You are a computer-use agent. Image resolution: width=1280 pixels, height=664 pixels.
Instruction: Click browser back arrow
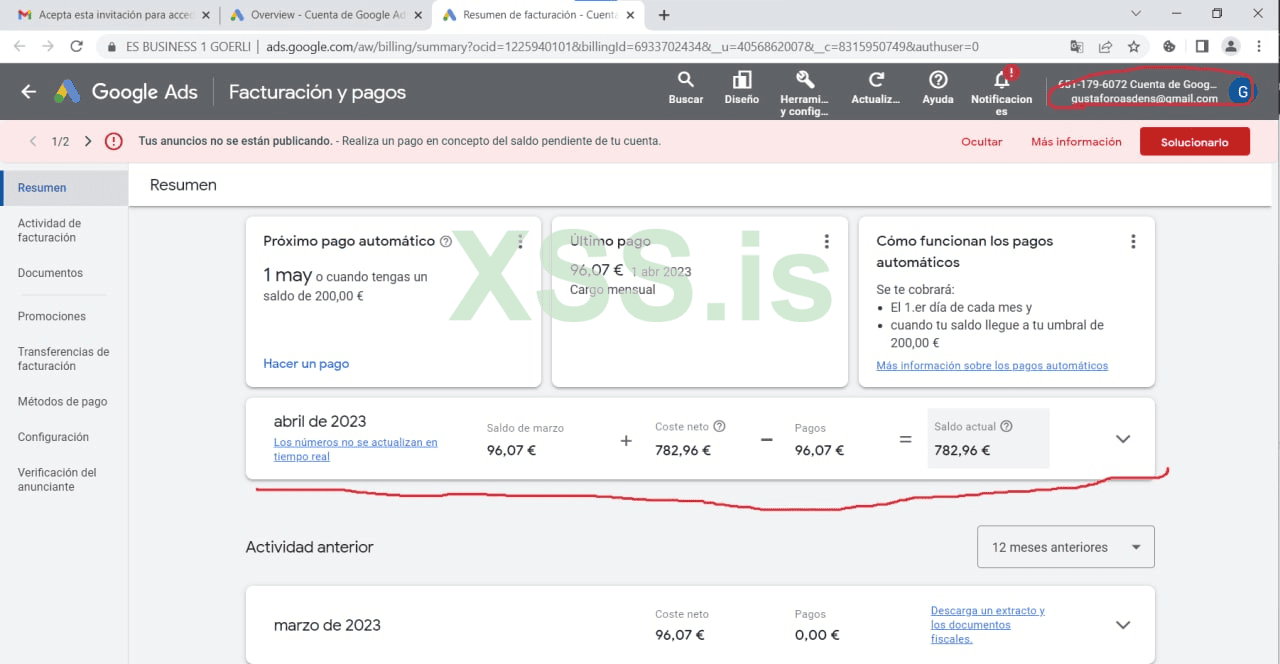click(x=20, y=46)
